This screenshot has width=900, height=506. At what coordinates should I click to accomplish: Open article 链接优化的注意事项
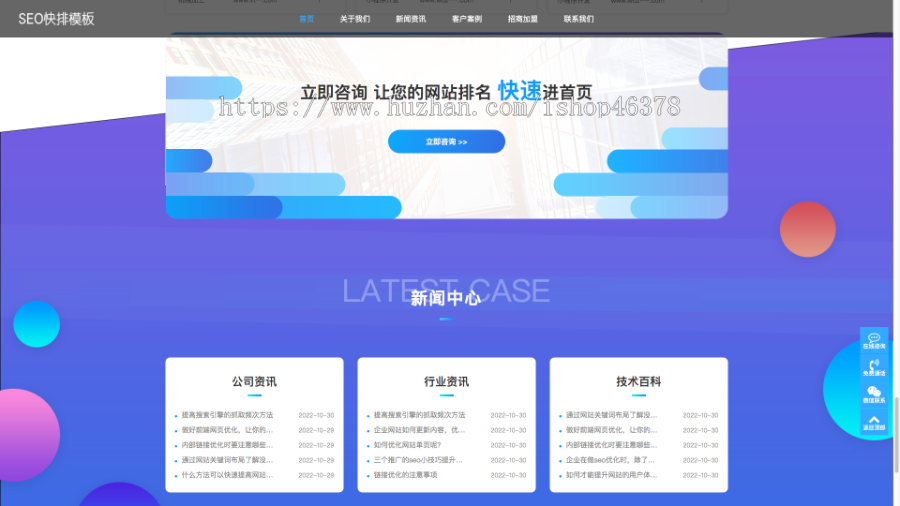405,475
